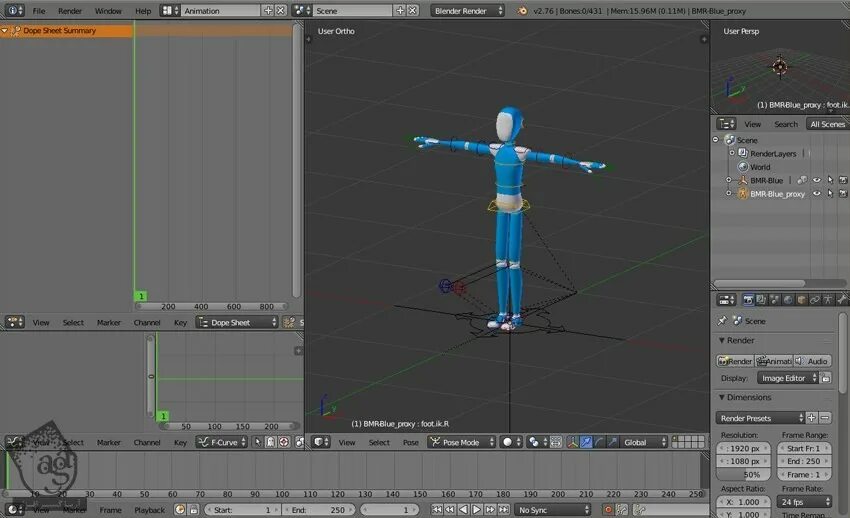Toggle automatic keyframe record button
The width and height of the screenshot is (850, 518).
[608, 510]
